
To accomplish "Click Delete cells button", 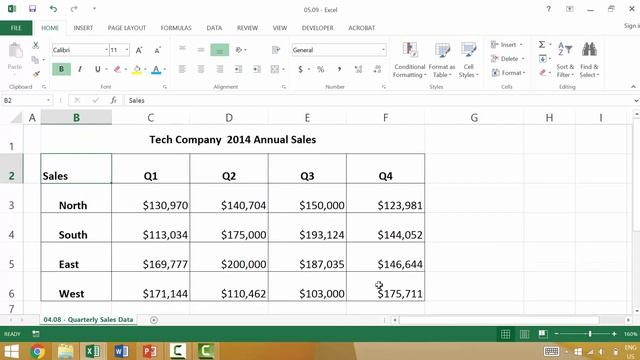I will coord(508,59).
